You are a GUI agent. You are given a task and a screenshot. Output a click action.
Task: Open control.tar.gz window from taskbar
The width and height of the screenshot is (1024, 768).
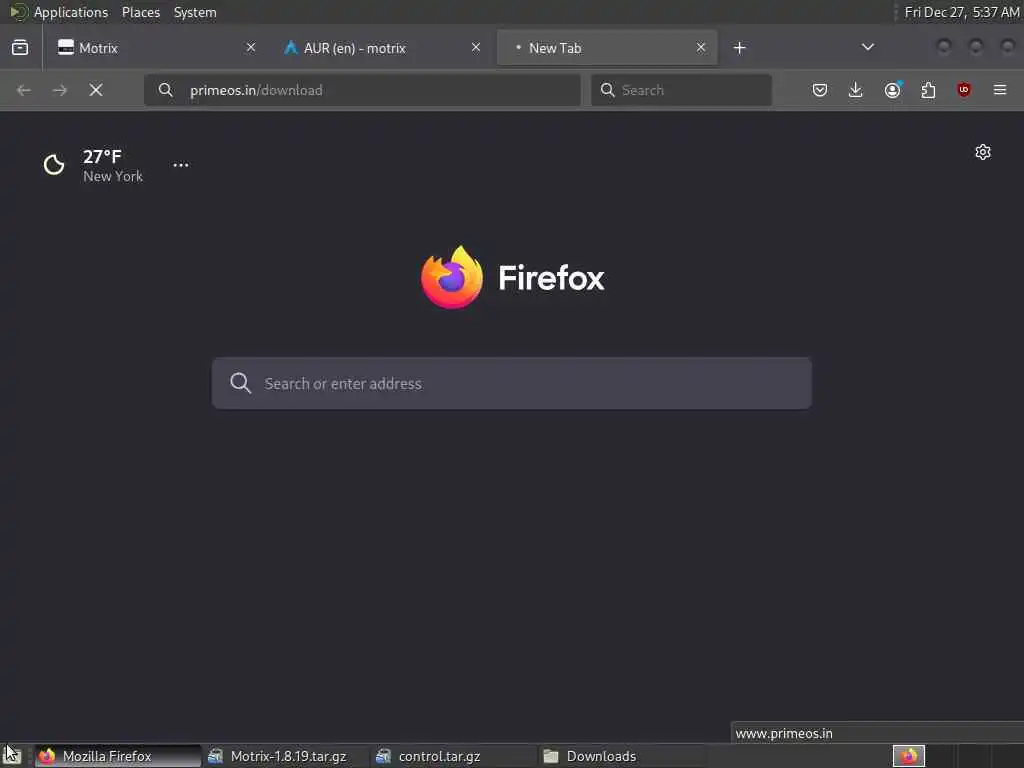click(454, 756)
